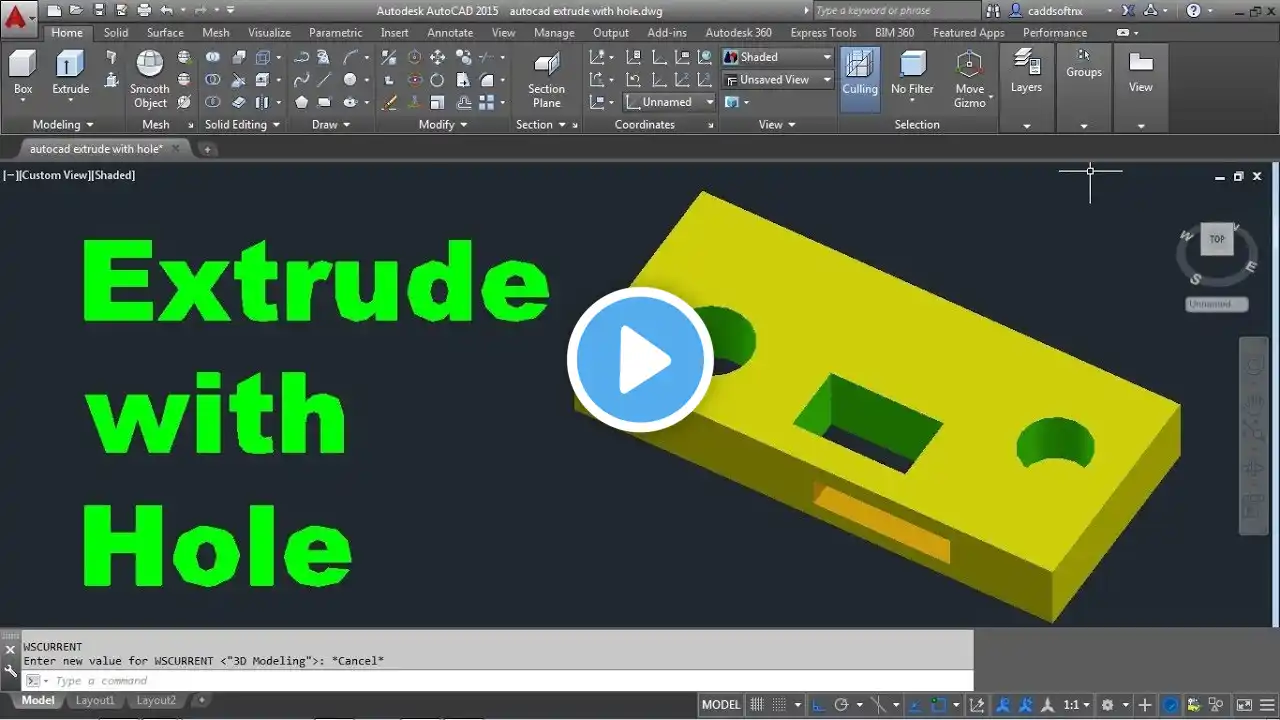1280x720 pixels.
Task: Open the Insert ribbon tab
Action: coord(394,33)
